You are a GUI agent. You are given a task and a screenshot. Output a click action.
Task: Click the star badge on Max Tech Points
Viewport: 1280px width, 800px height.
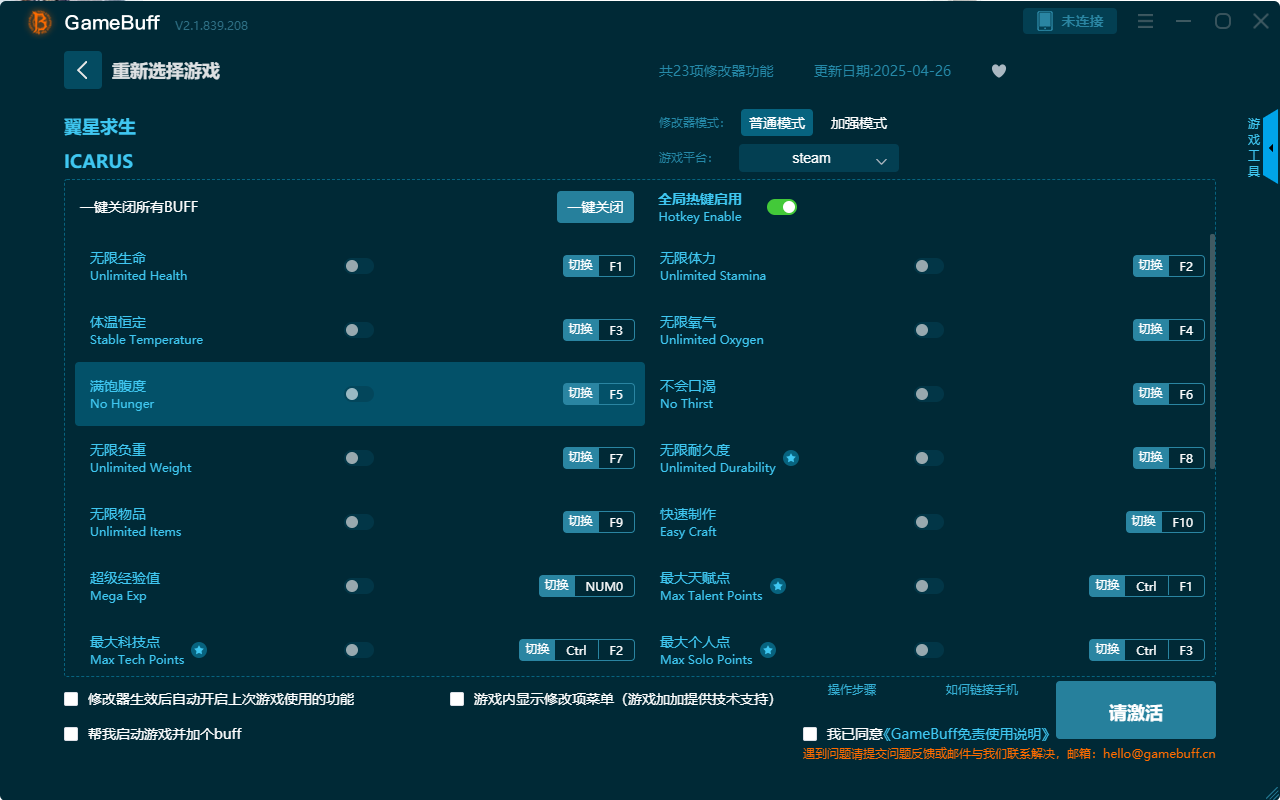[198, 650]
